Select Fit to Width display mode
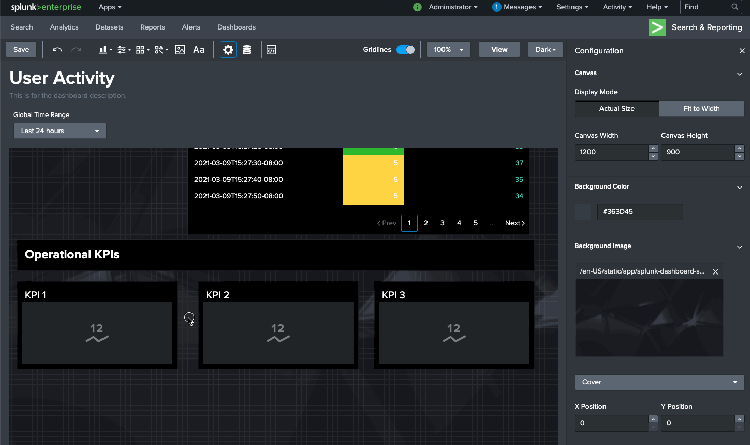This screenshot has width=750, height=445. (x=701, y=108)
